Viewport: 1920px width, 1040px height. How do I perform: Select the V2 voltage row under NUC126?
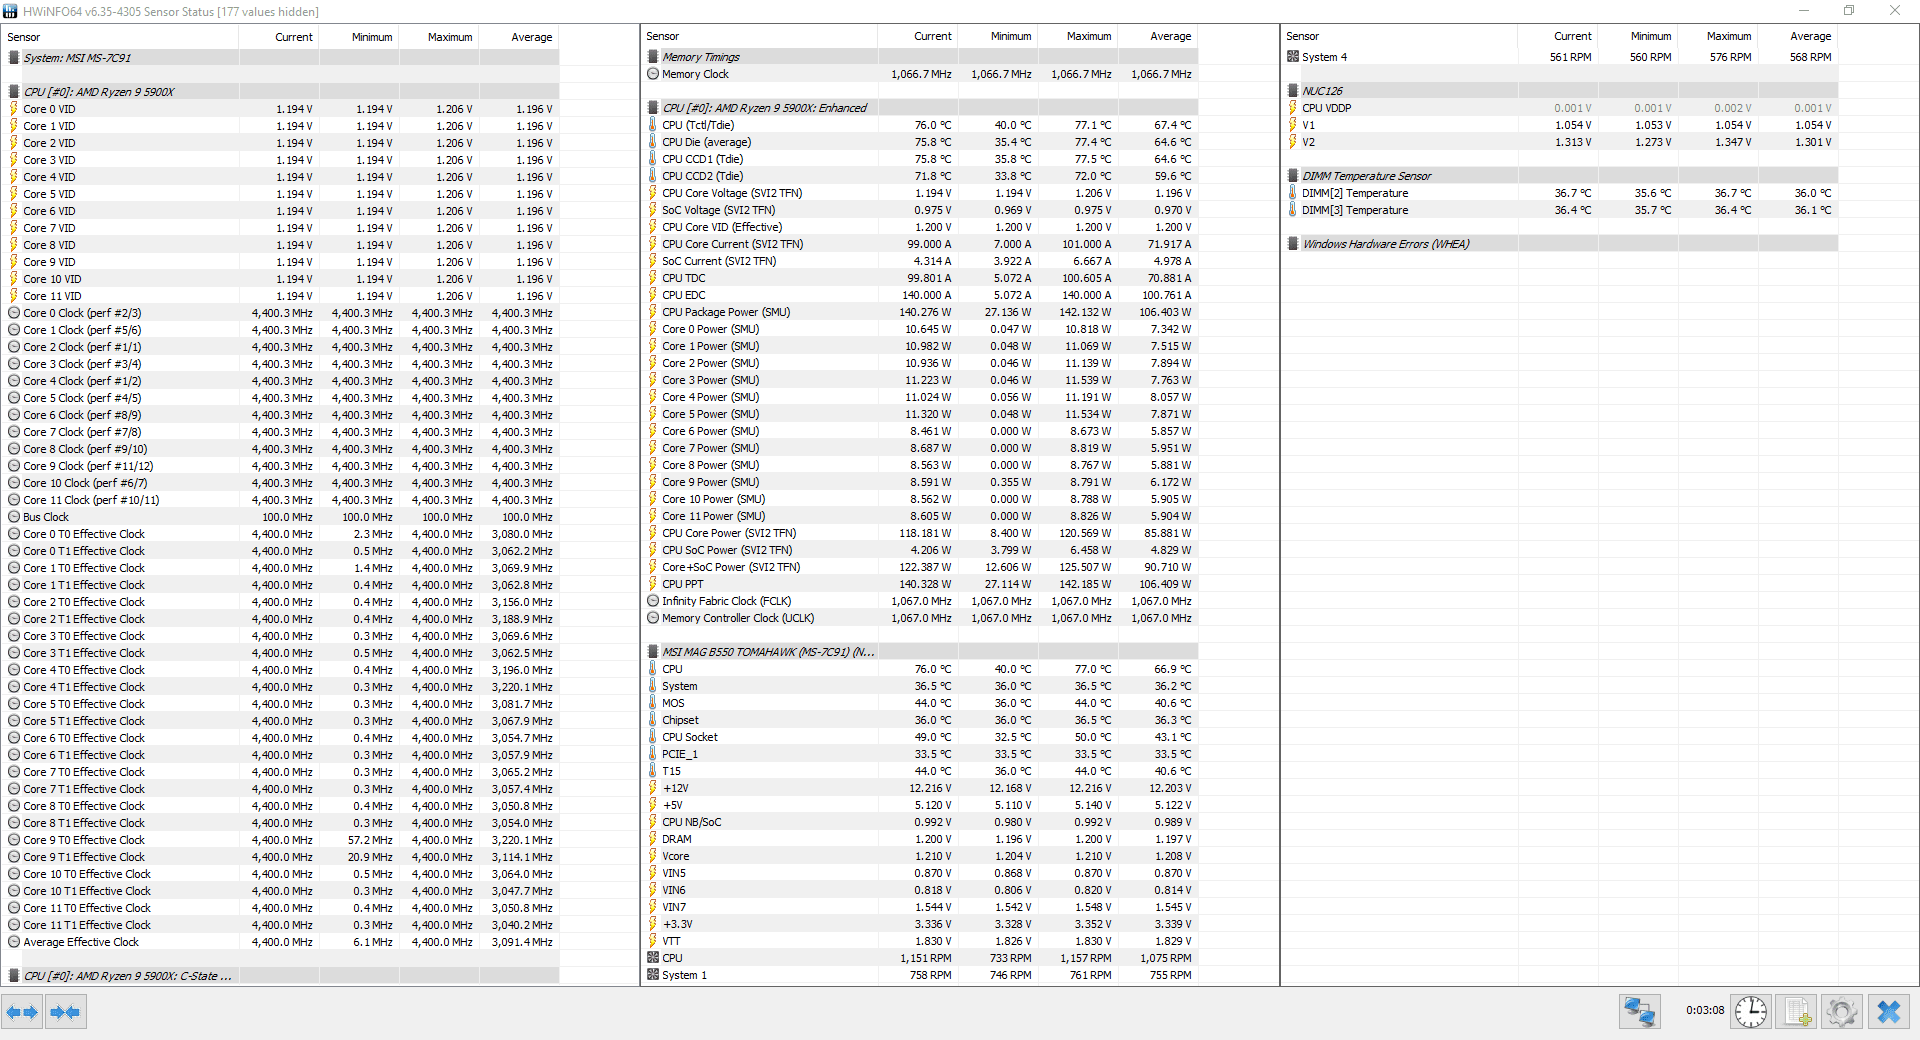click(1559, 142)
